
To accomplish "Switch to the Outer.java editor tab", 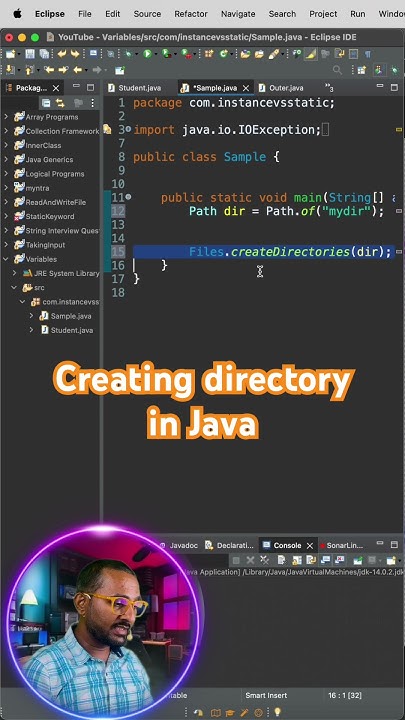I will tap(281, 88).
